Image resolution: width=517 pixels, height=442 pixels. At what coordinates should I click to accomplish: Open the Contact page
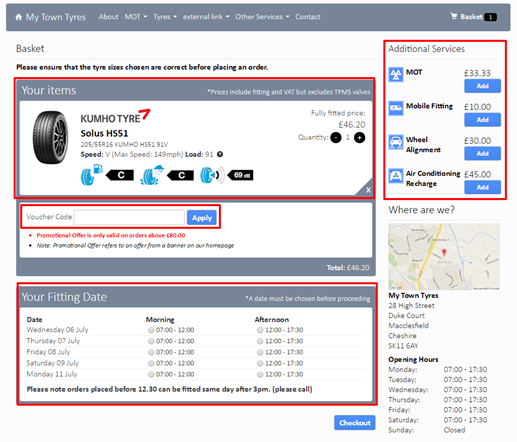(308, 17)
